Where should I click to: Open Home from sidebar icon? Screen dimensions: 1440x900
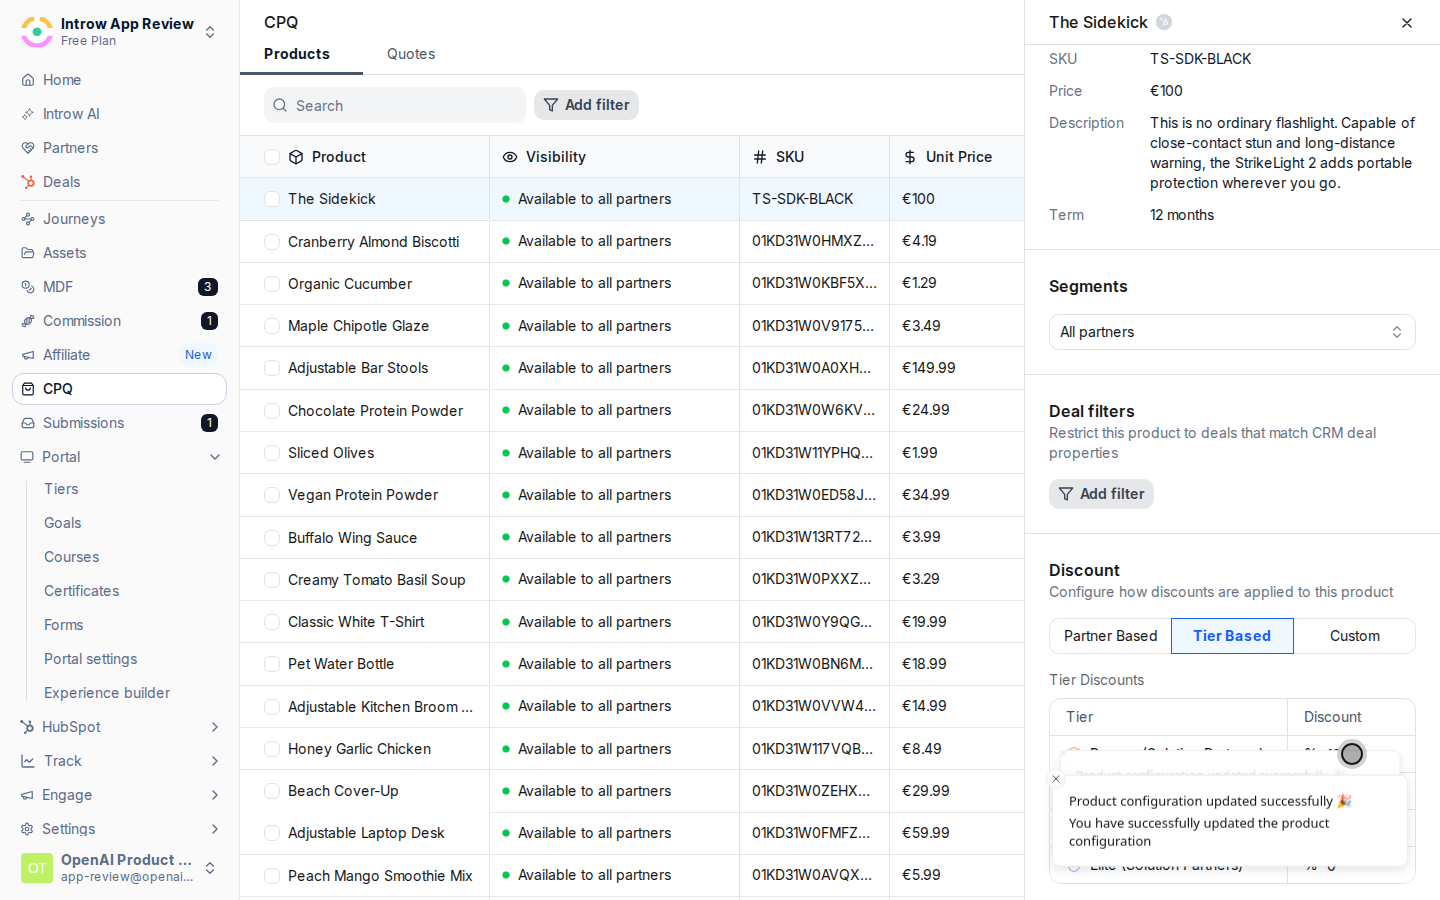28,80
